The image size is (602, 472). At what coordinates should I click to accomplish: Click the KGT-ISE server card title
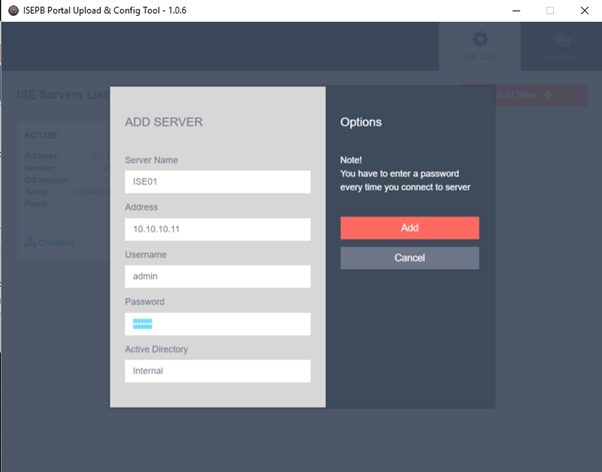pos(41,136)
